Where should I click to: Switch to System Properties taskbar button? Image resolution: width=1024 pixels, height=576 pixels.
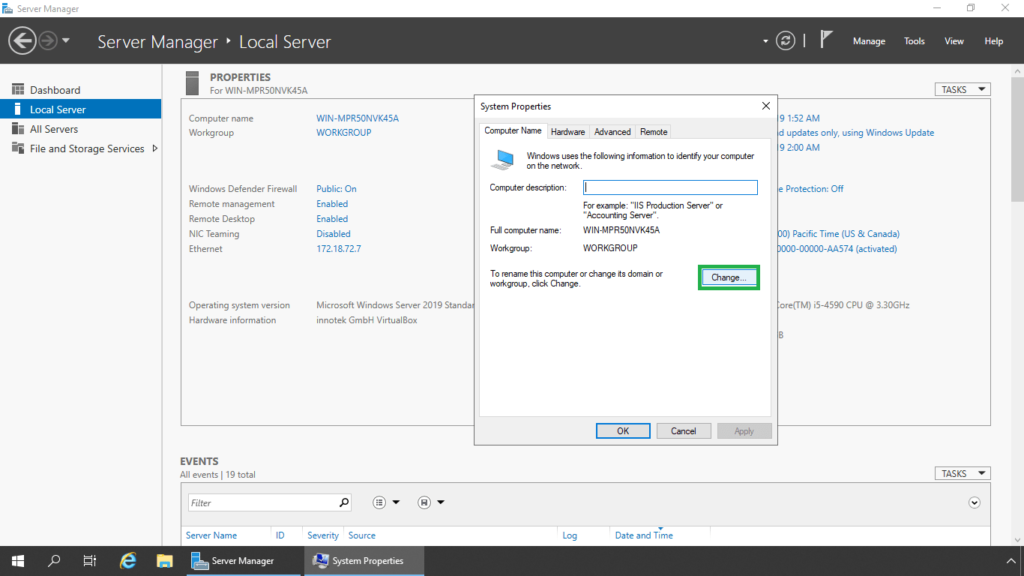pyautogui.click(x=364, y=561)
